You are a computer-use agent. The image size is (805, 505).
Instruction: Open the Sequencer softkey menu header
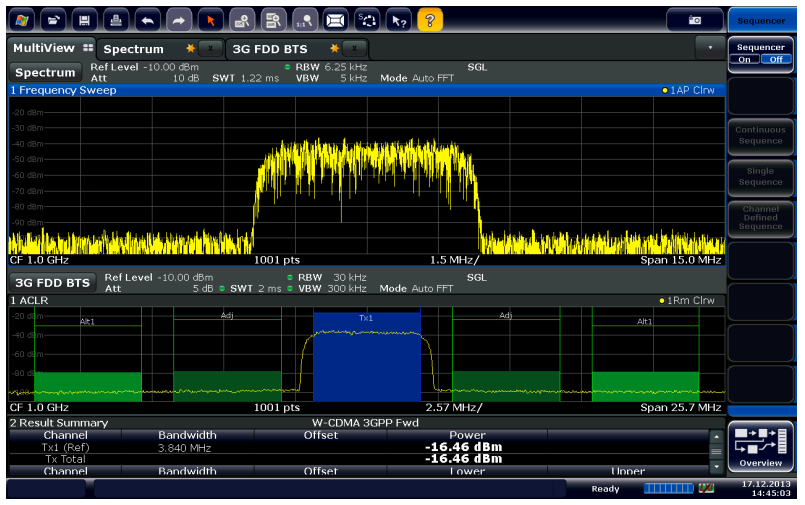click(x=761, y=21)
